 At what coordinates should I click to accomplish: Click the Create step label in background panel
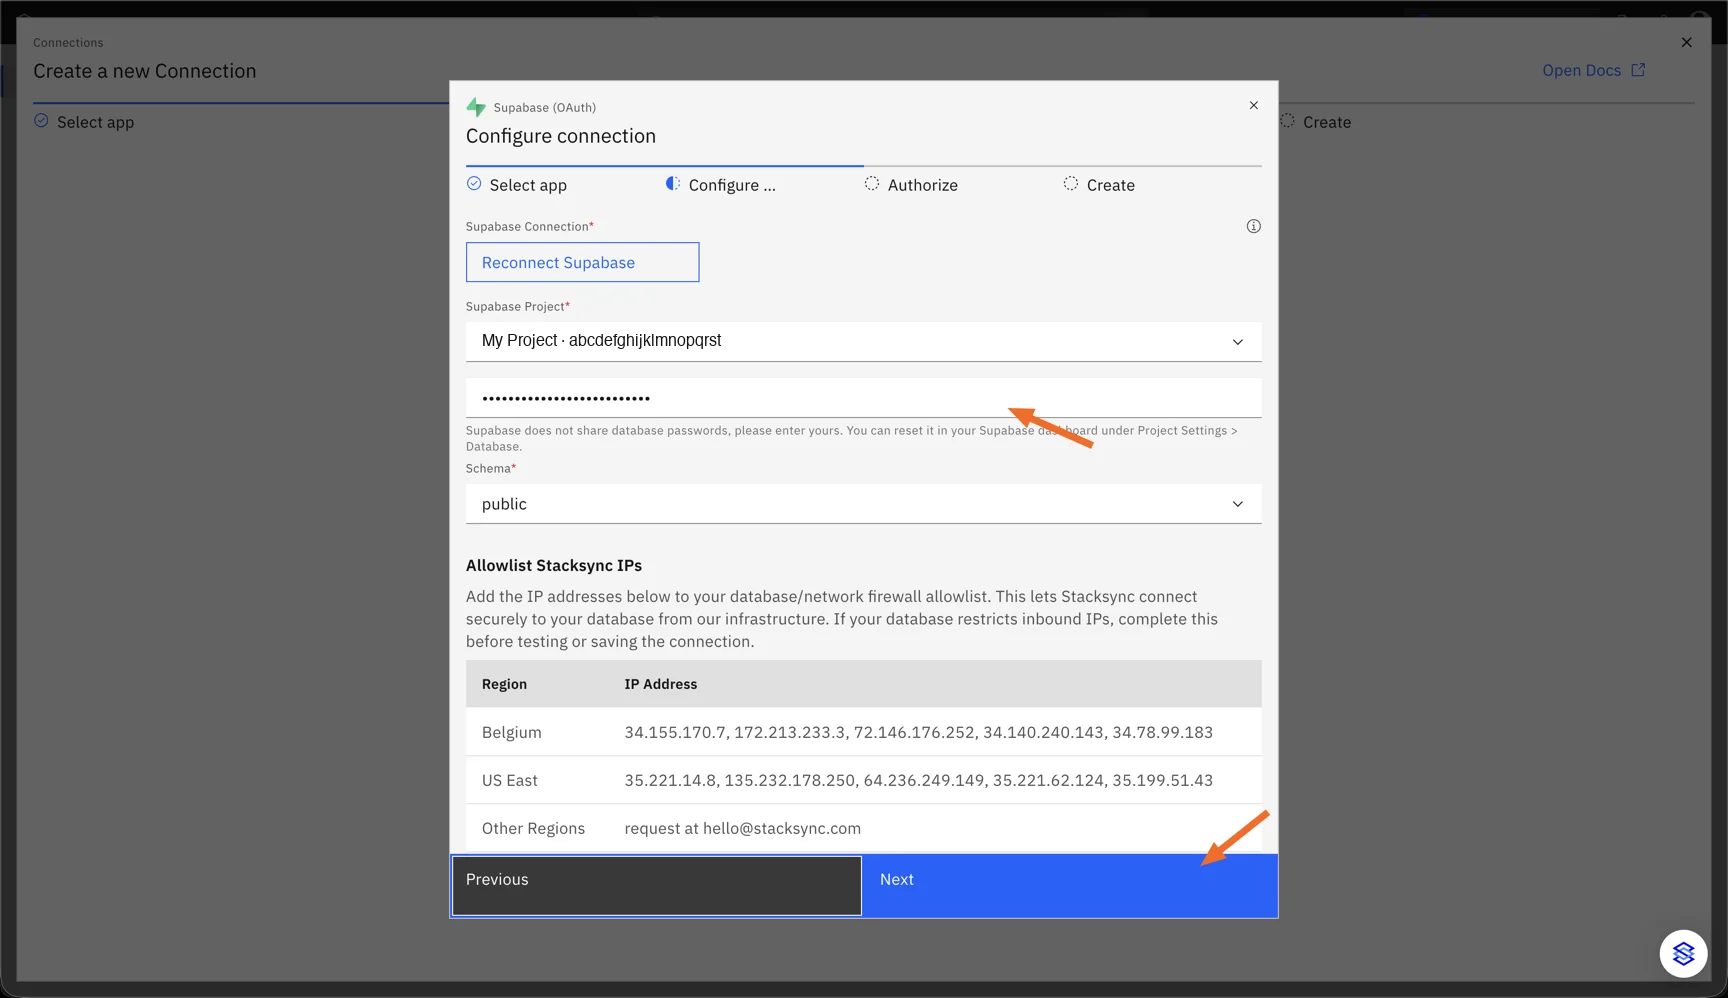click(1327, 122)
